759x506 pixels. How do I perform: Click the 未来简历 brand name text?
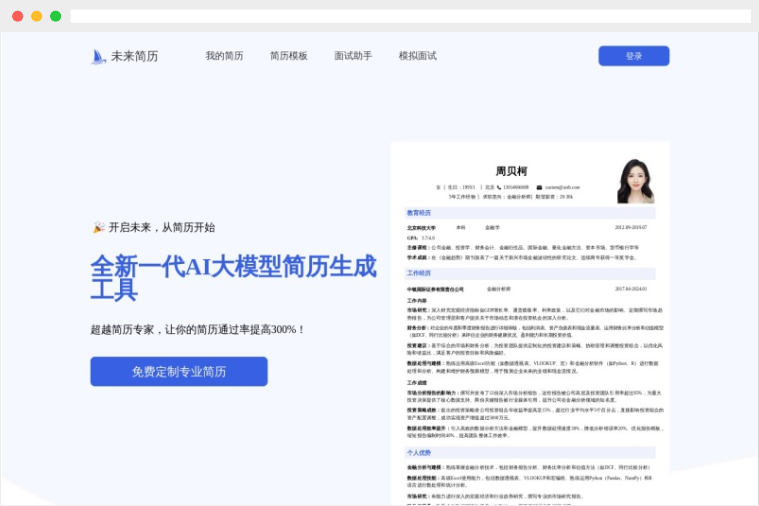(135, 56)
